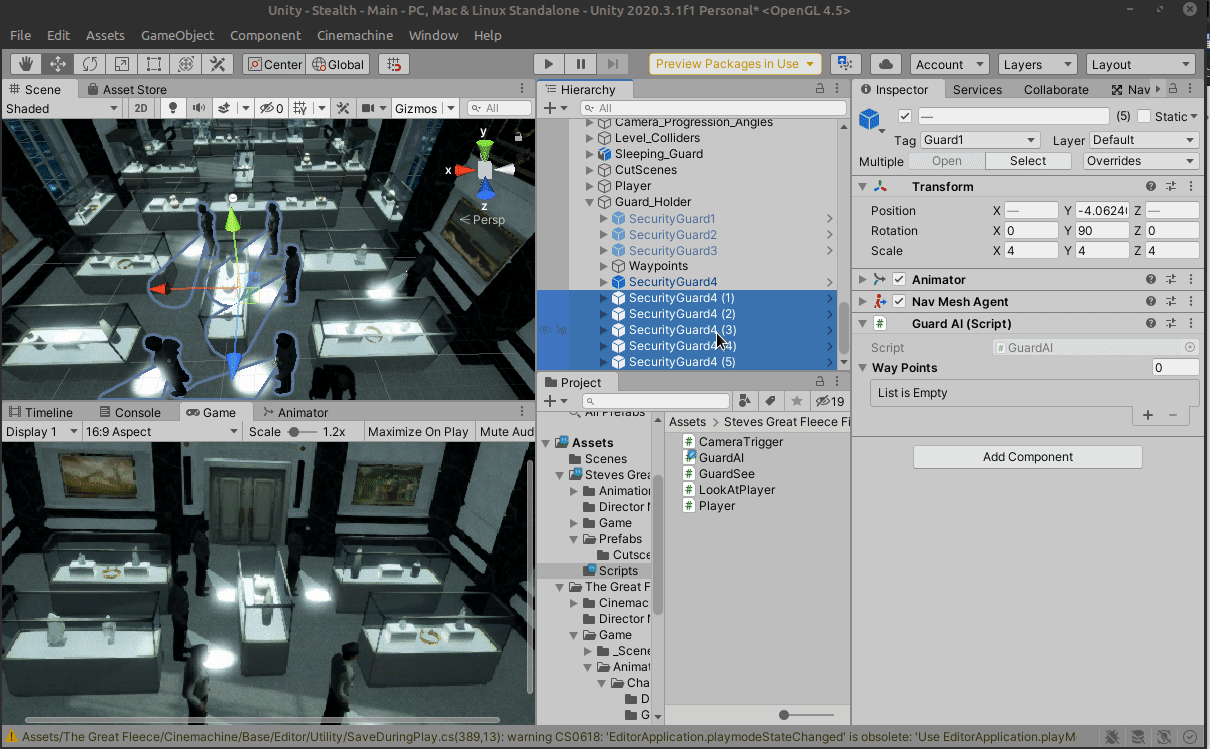Open the Gizmos dropdown arrow

click(x=451, y=108)
